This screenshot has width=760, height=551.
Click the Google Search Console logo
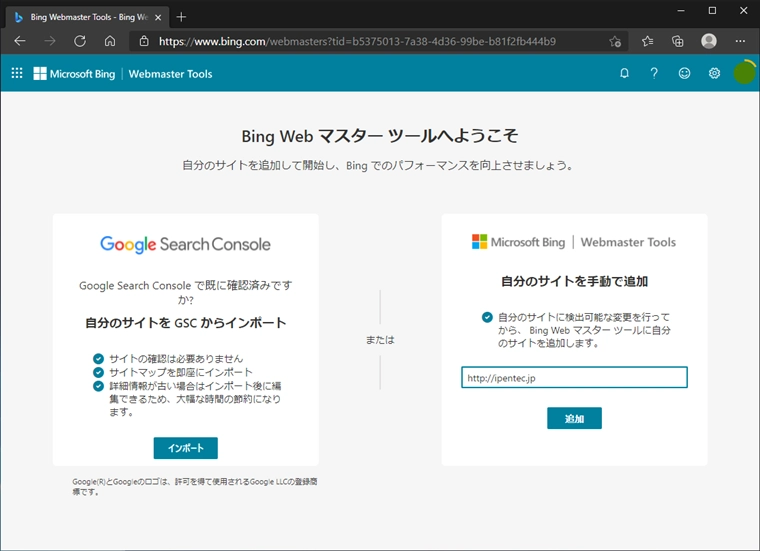[x=186, y=244]
